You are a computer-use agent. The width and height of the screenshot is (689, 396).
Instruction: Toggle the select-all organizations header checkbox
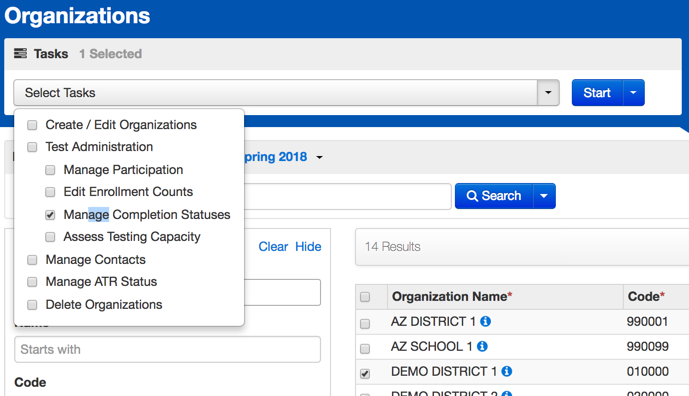click(365, 297)
